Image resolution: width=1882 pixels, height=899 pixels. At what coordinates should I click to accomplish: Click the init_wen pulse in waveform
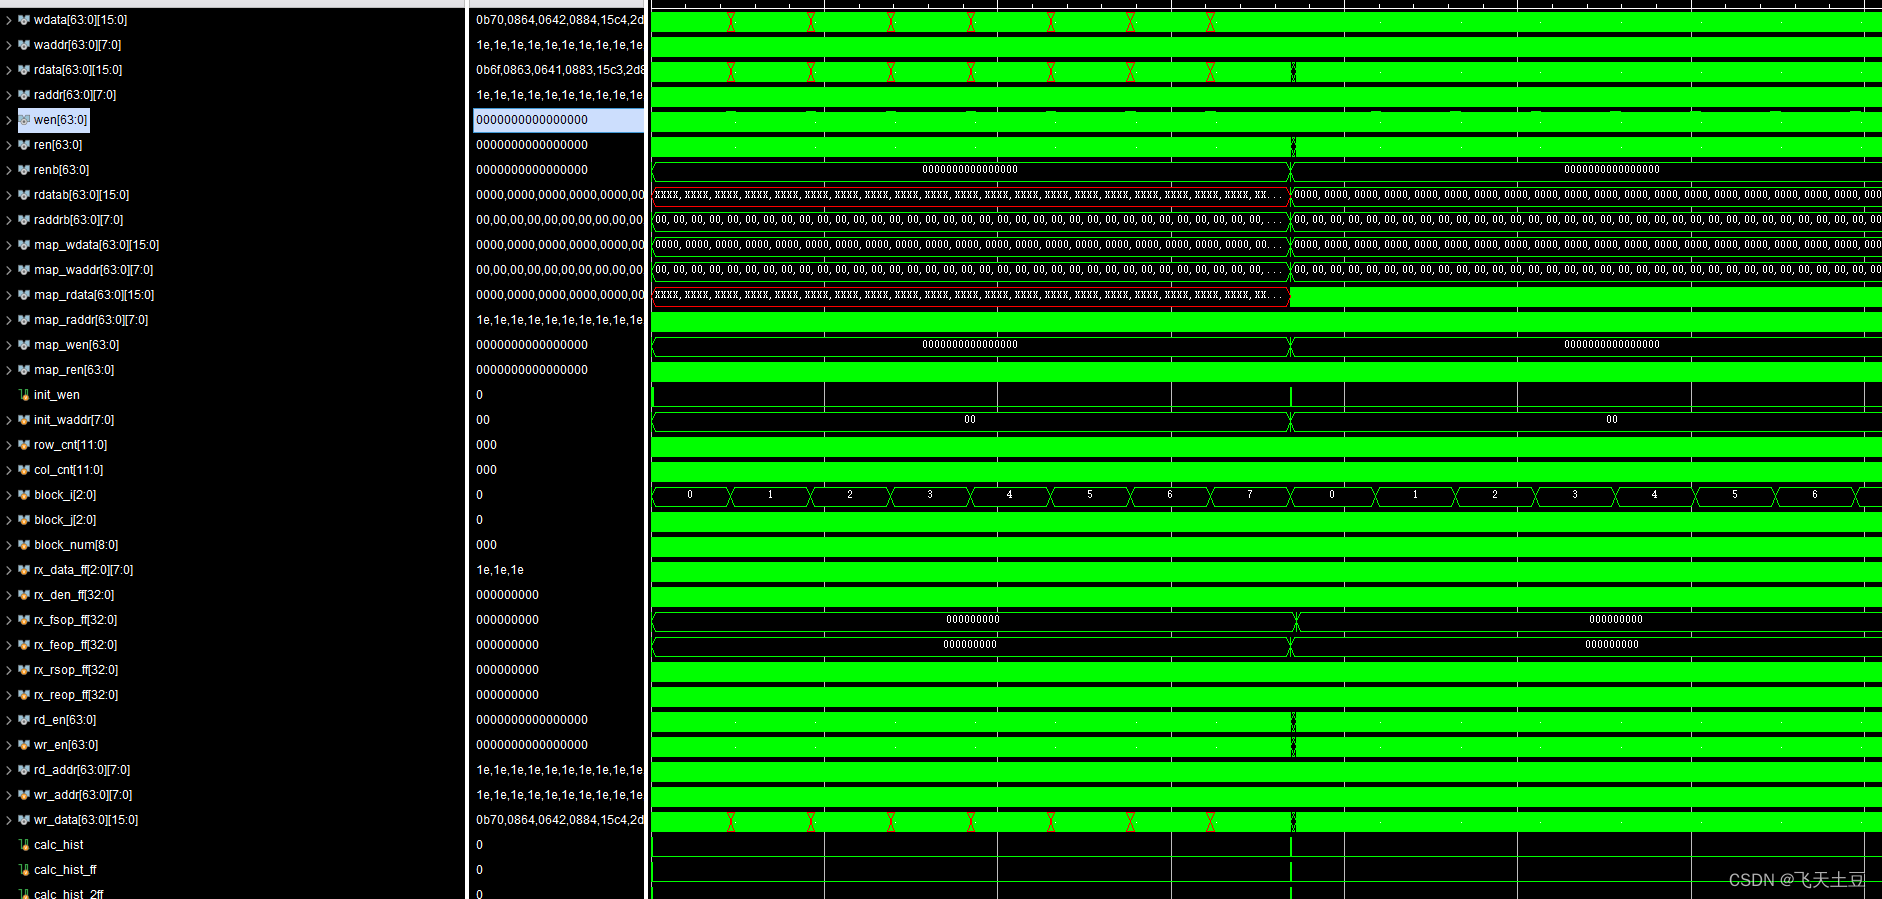(1291, 396)
